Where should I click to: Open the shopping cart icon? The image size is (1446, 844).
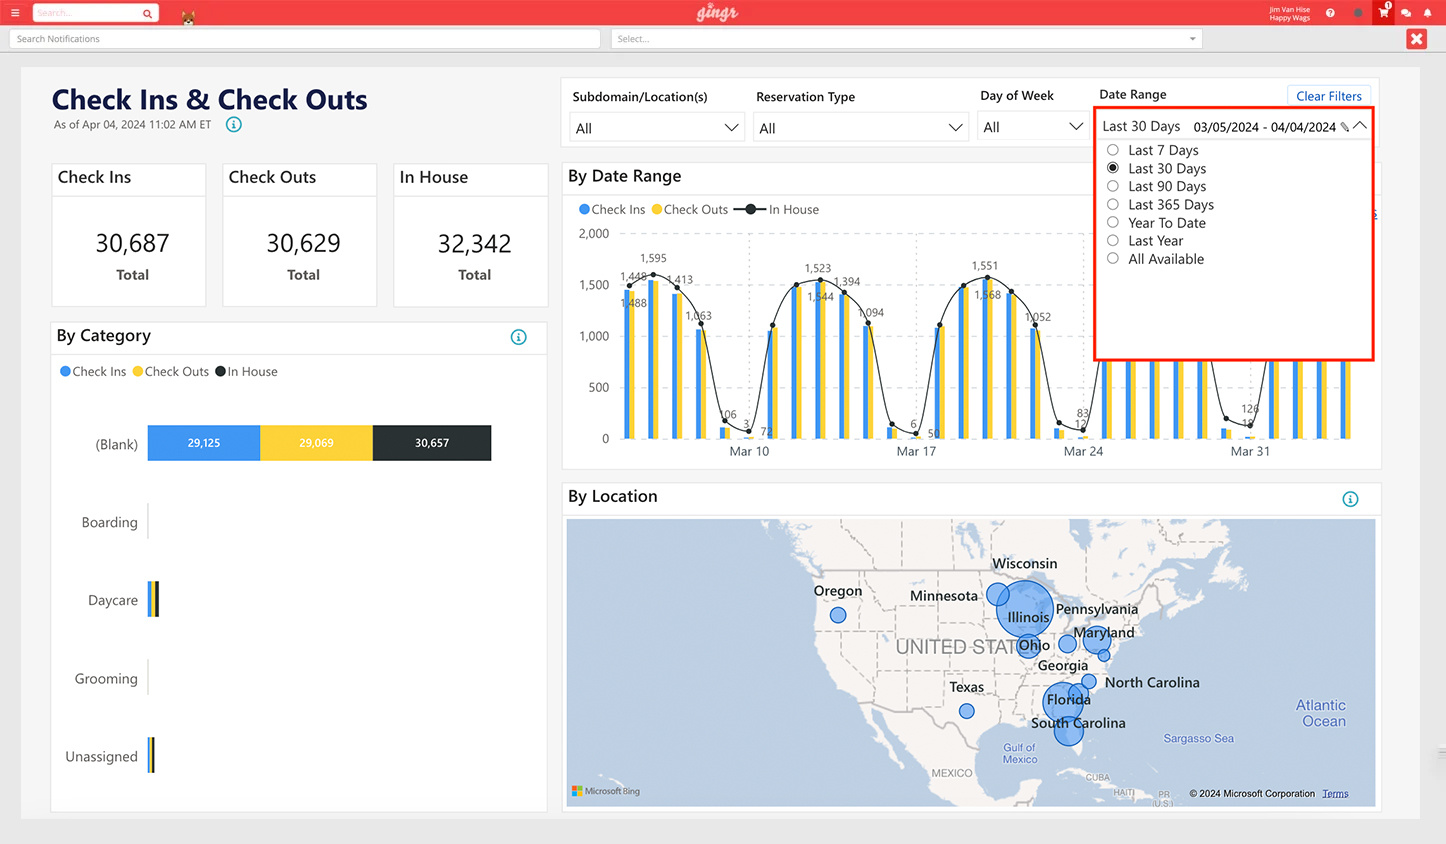pos(1383,13)
